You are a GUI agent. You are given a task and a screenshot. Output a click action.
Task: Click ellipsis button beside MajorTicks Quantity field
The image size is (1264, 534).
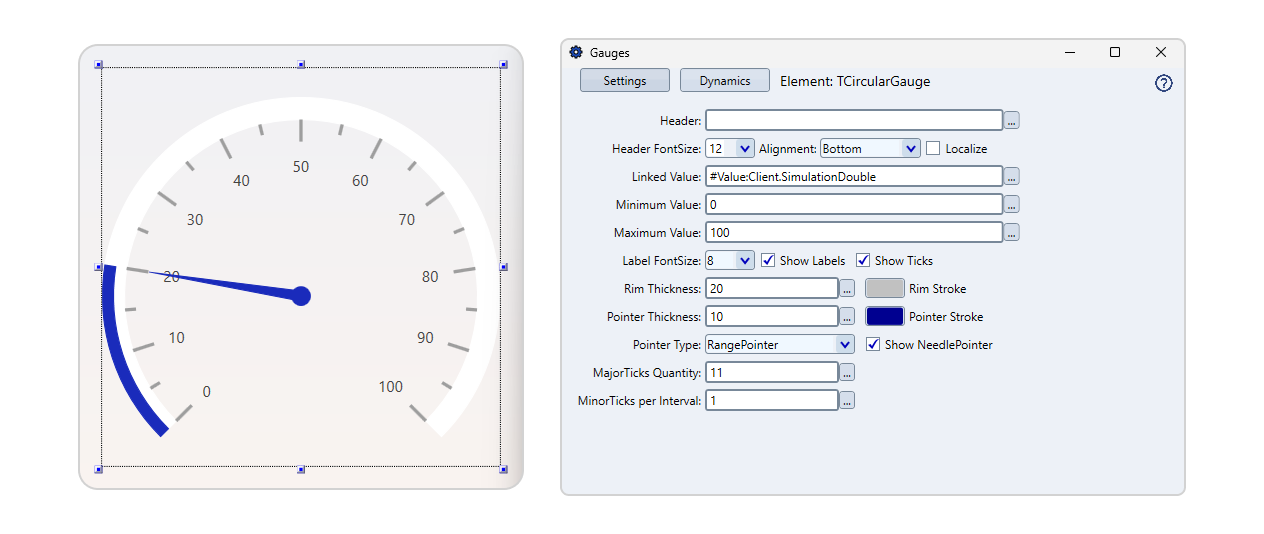[847, 373]
